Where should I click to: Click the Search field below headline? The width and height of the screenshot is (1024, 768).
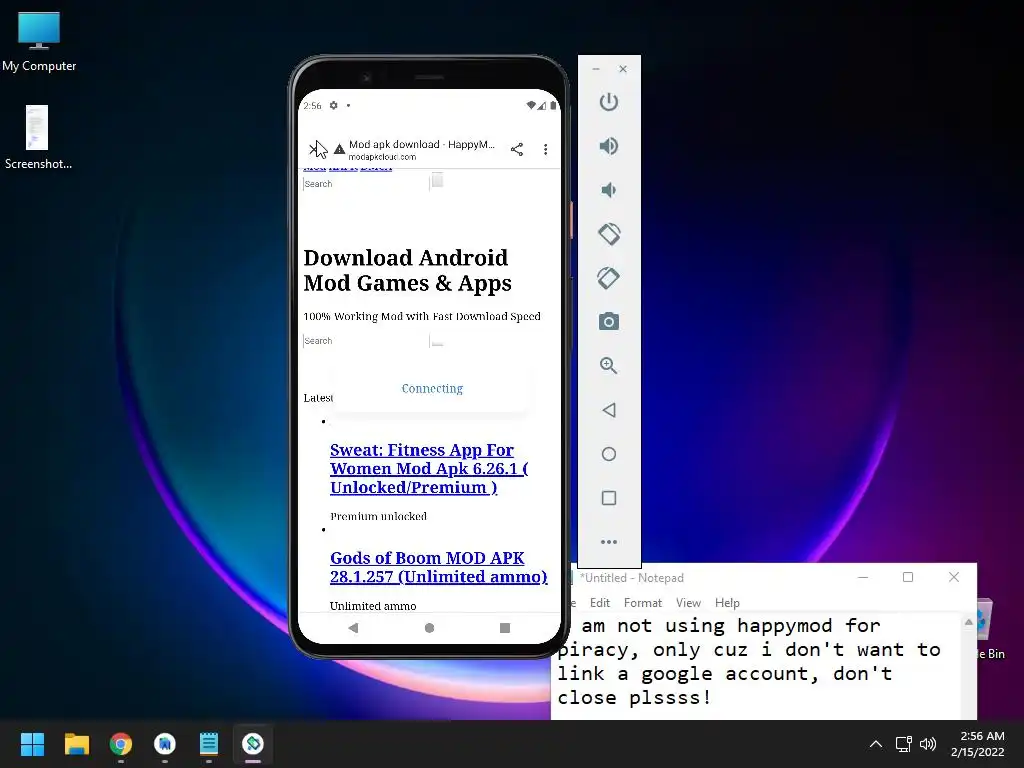366,340
